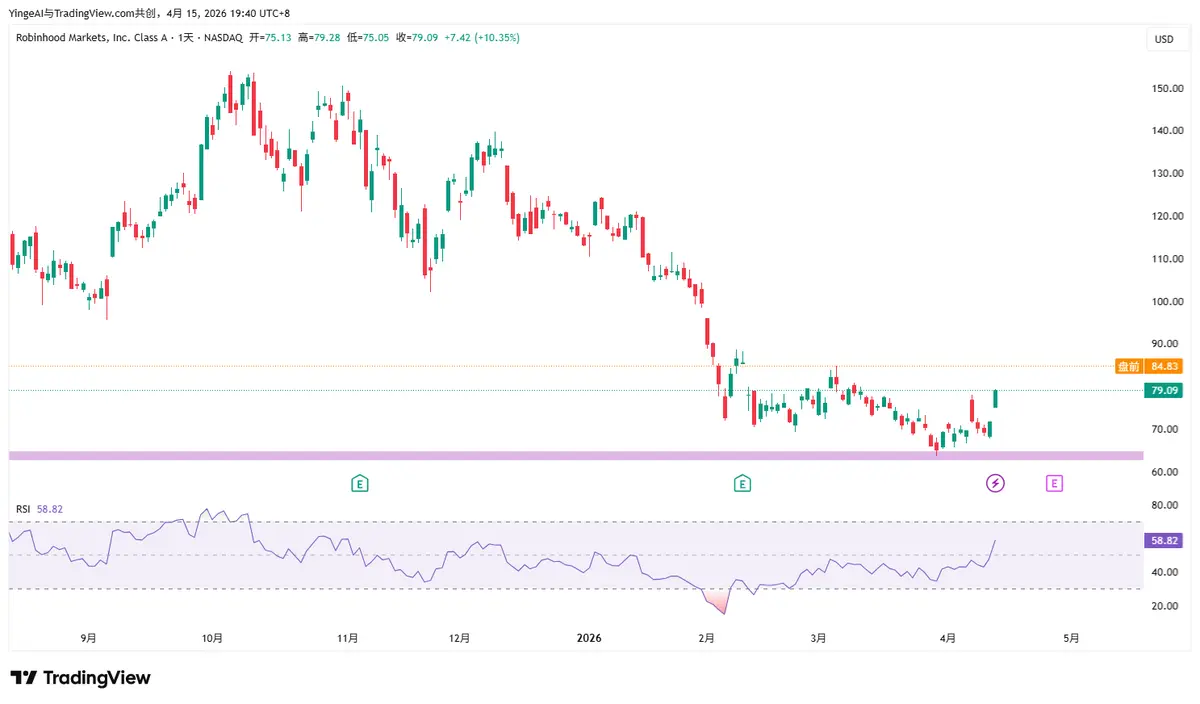The height and width of the screenshot is (704, 1200).
Task: Click the upcoming purple E earnings marker
Action: pyautogui.click(x=1054, y=484)
